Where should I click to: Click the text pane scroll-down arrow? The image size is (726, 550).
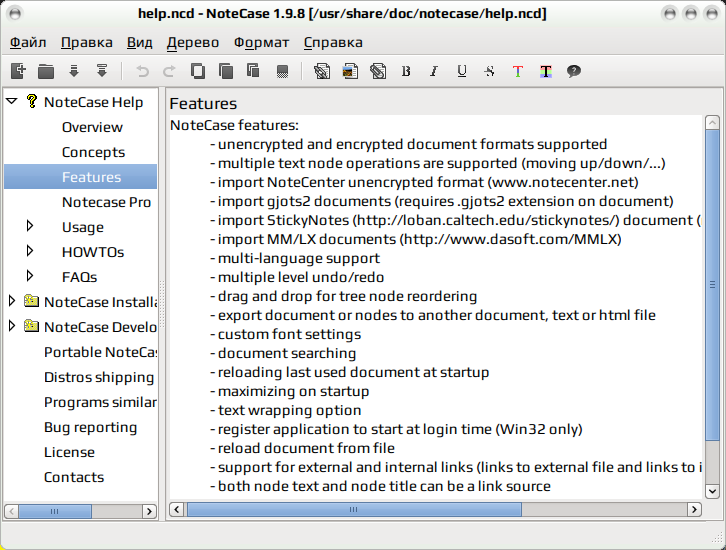[712, 491]
